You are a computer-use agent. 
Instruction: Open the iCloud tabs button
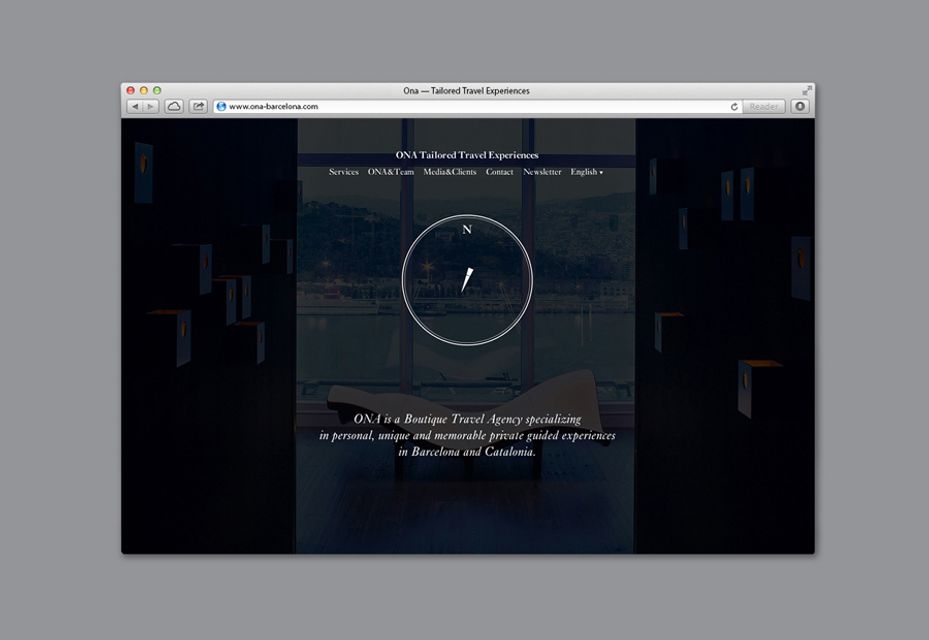[x=174, y=107]
